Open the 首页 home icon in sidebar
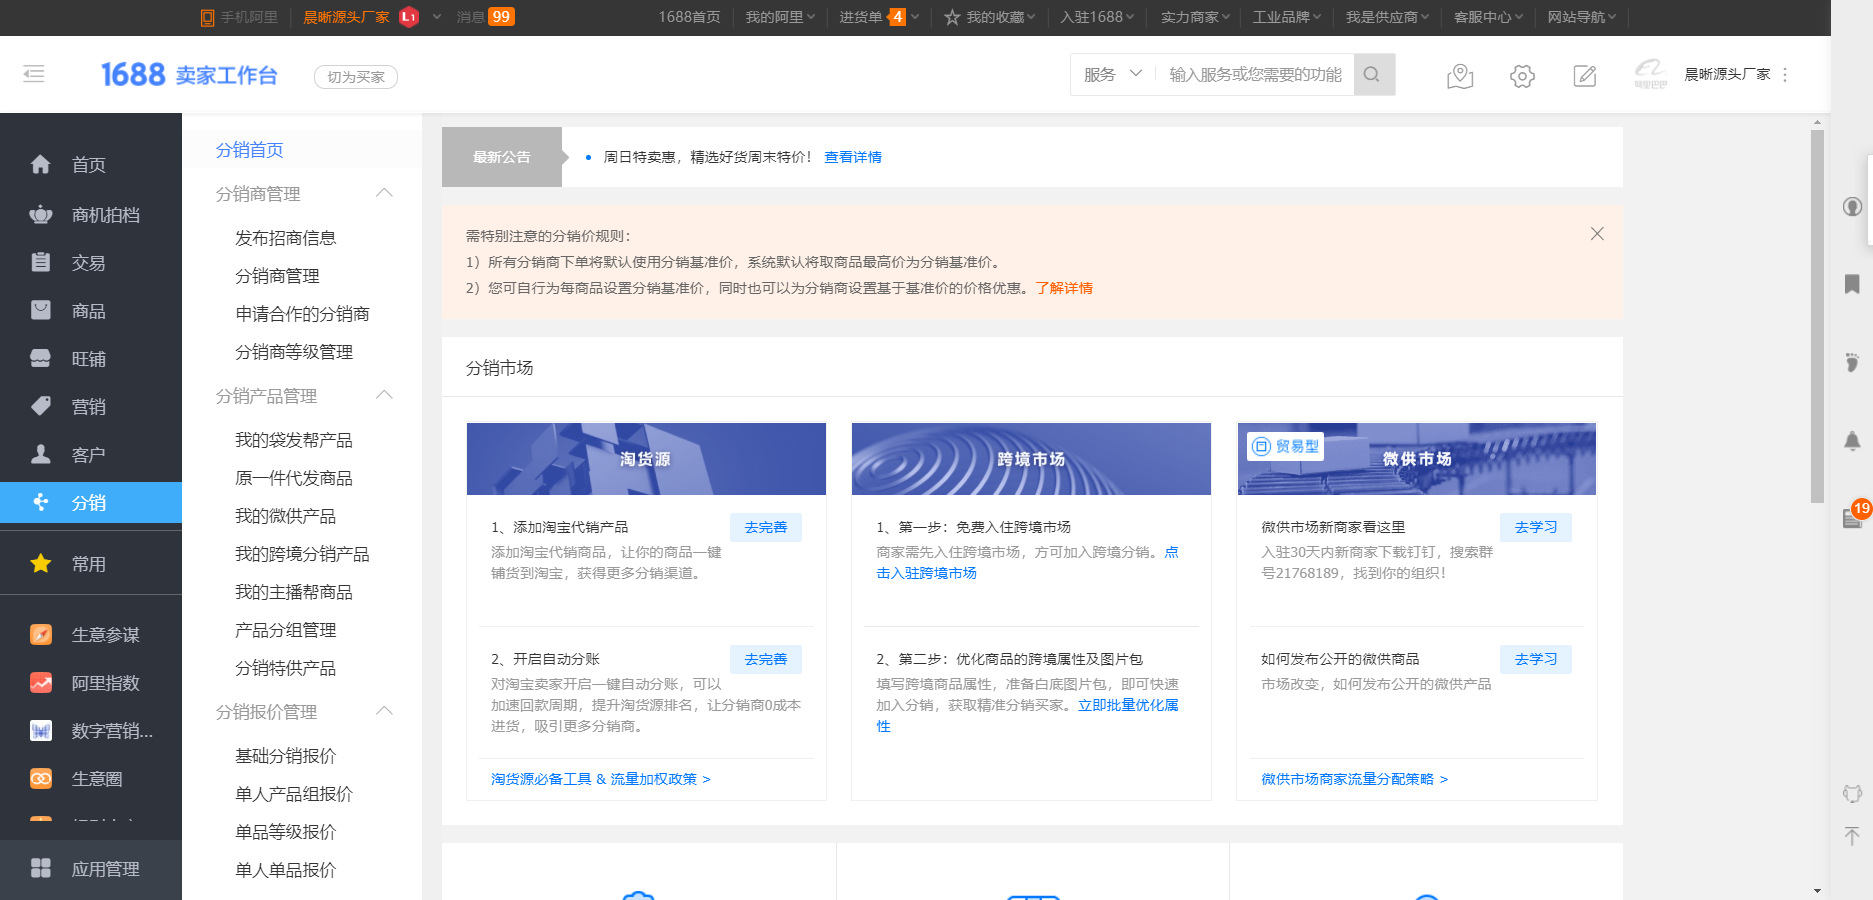Viewport: 1873px width, 900px height. (41, 165)
